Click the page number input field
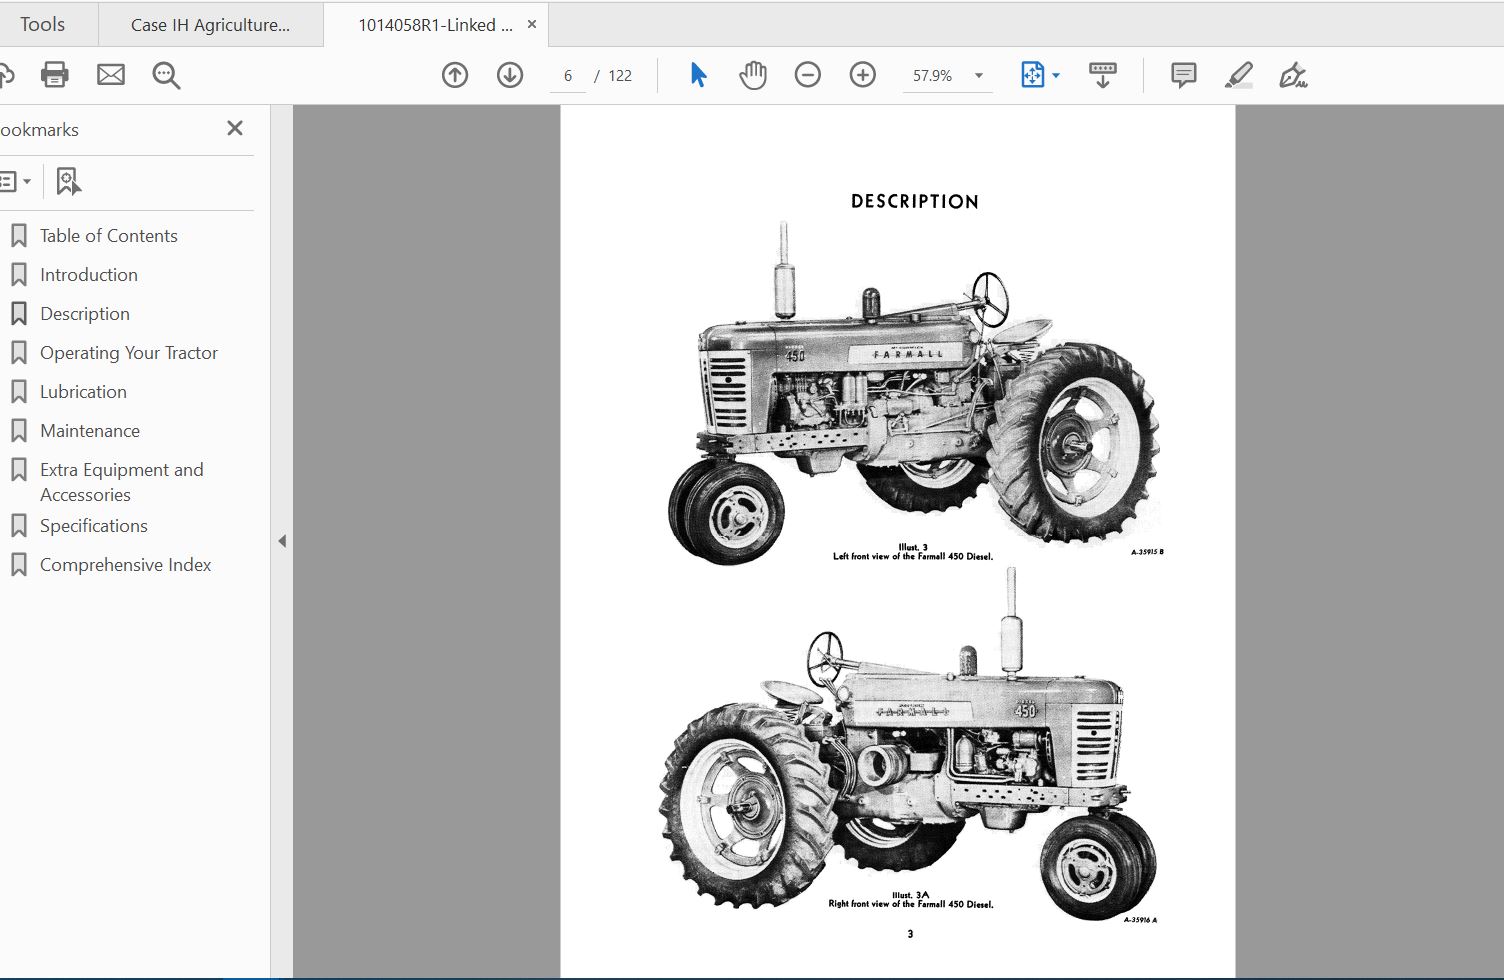This screenshot has height=980, width=1504. (x=568, y=76)
